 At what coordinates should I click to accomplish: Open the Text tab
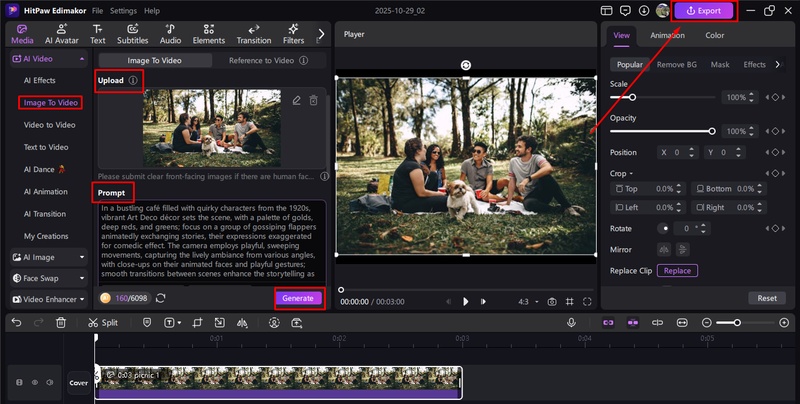97,34
